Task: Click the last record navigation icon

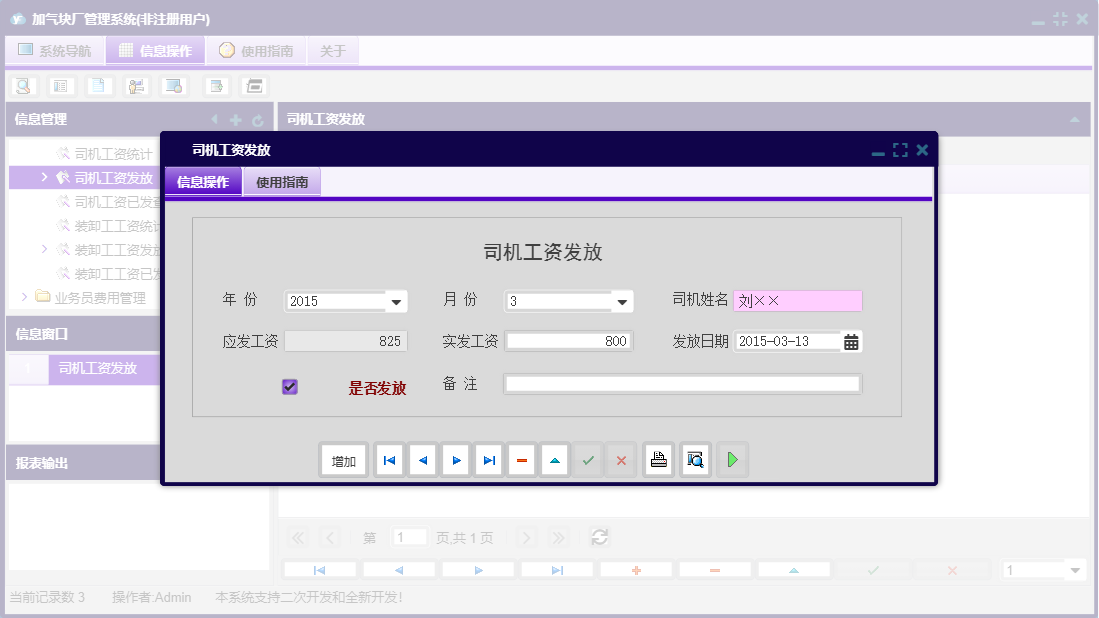Action: pos(488,459)
